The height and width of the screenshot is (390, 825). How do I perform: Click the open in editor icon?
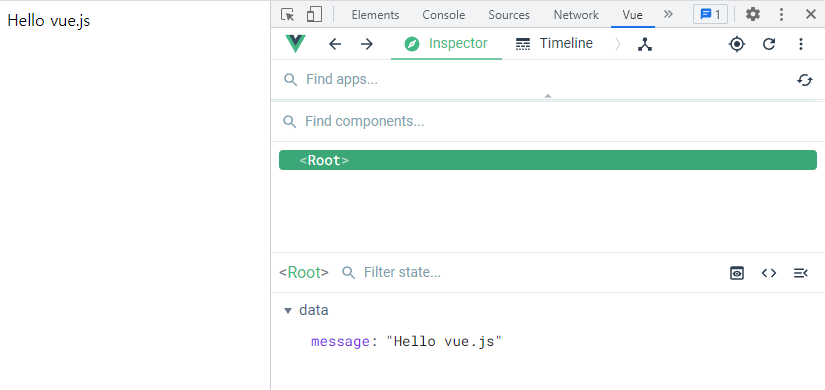pyautogui.click(x=801, y=273)
